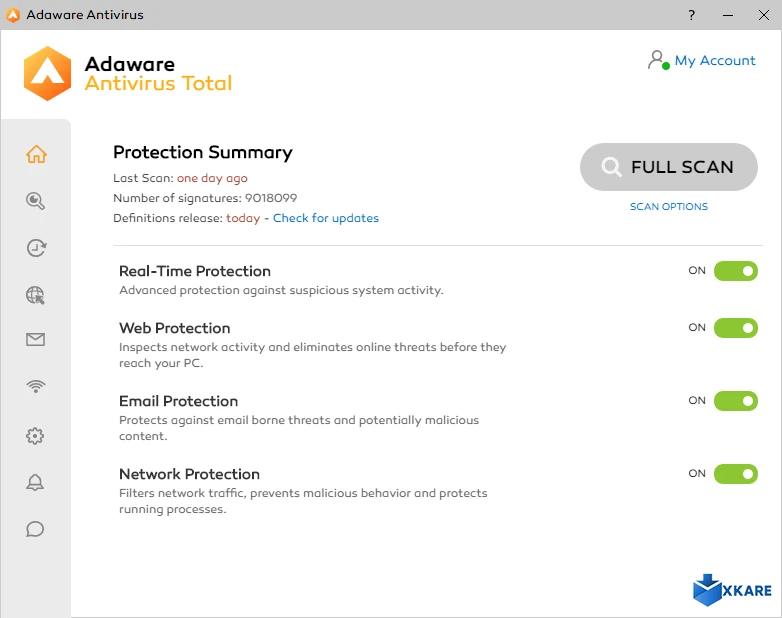Click the Web Protection heading

click(x=175, y=328)
